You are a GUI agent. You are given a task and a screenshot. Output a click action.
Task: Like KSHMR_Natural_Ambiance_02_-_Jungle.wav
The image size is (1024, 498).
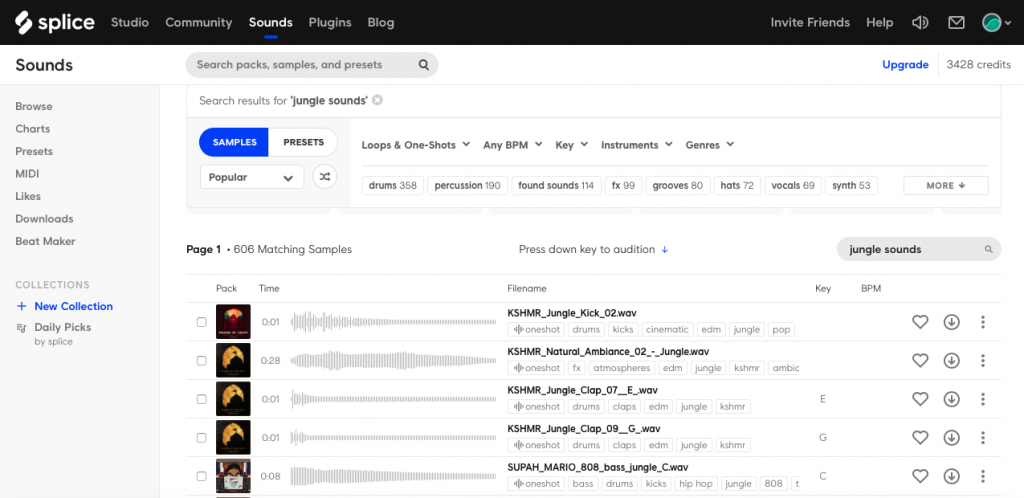(x=920, y=360)
